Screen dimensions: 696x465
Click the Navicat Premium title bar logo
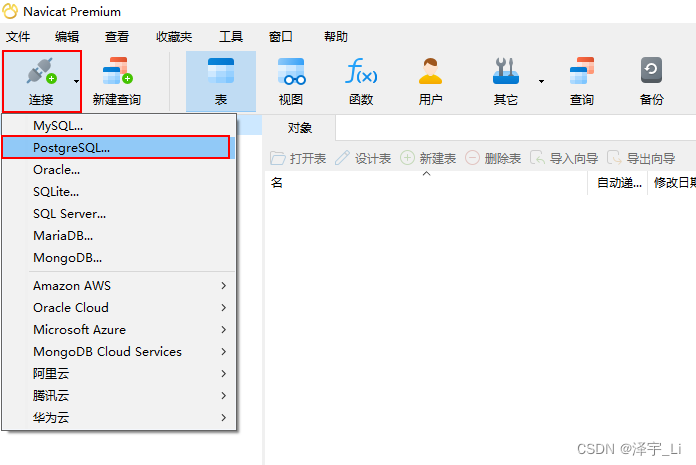coord(10,11)
